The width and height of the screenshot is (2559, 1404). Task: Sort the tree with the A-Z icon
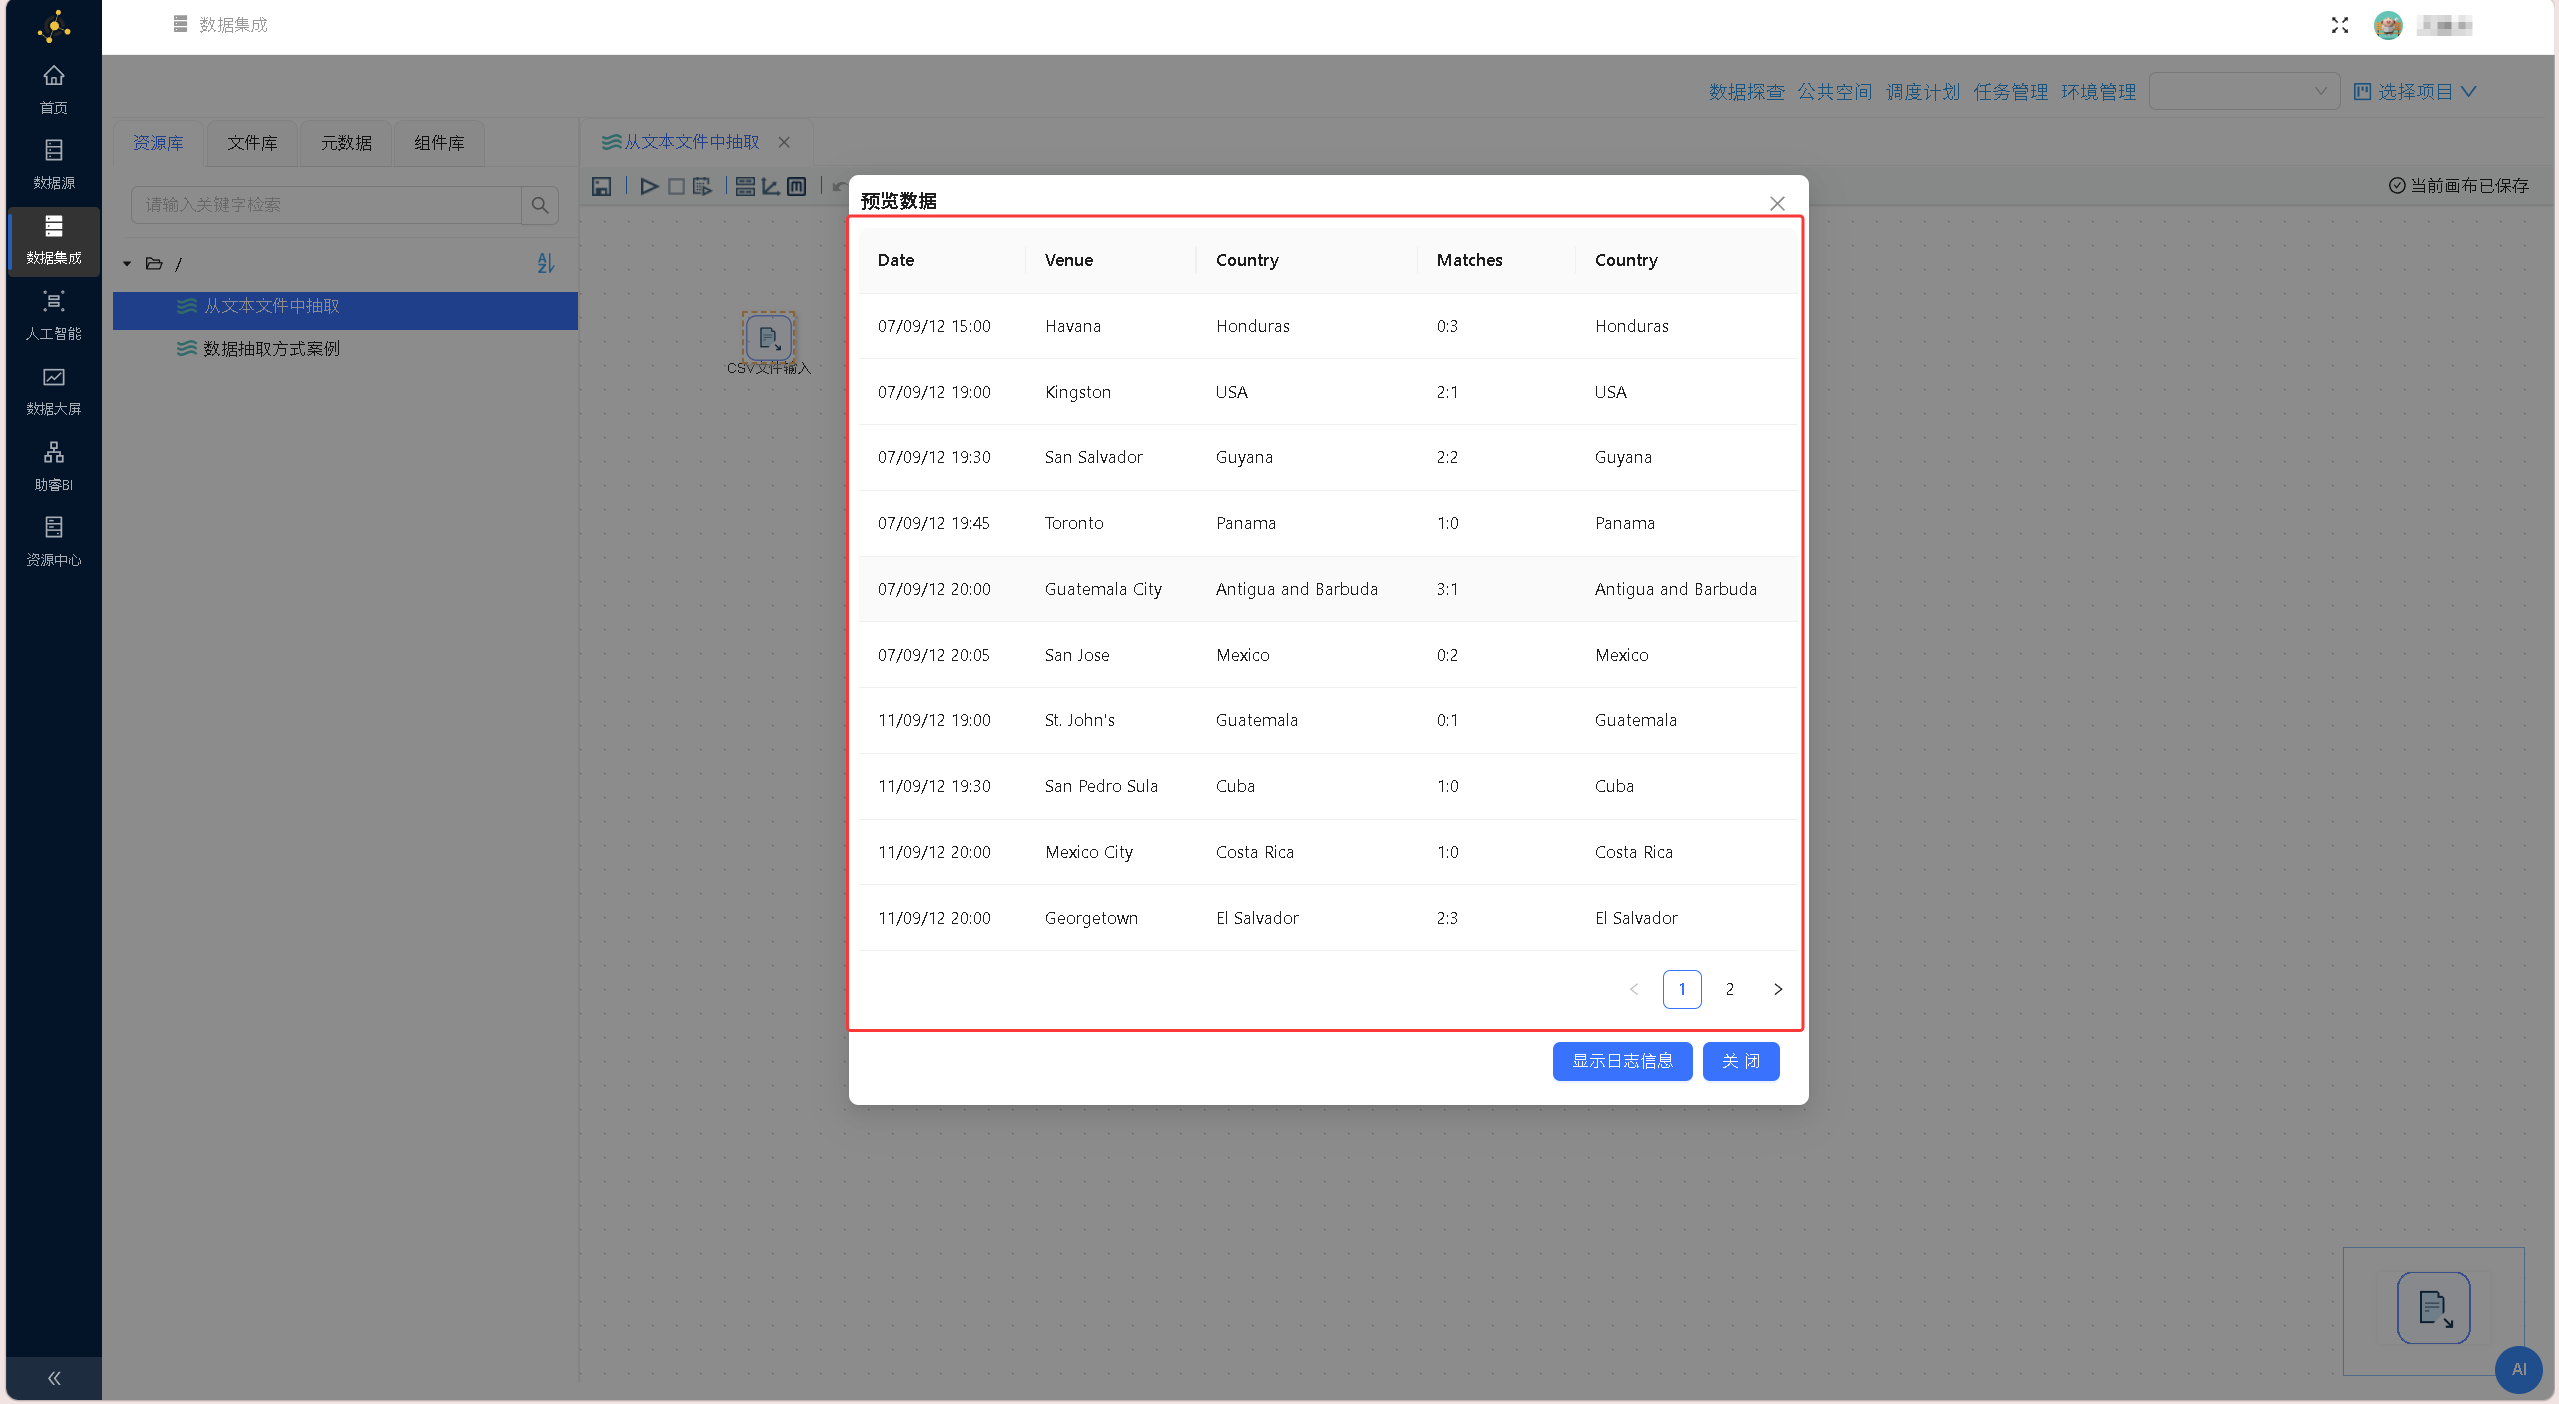[x=545, y=263]
